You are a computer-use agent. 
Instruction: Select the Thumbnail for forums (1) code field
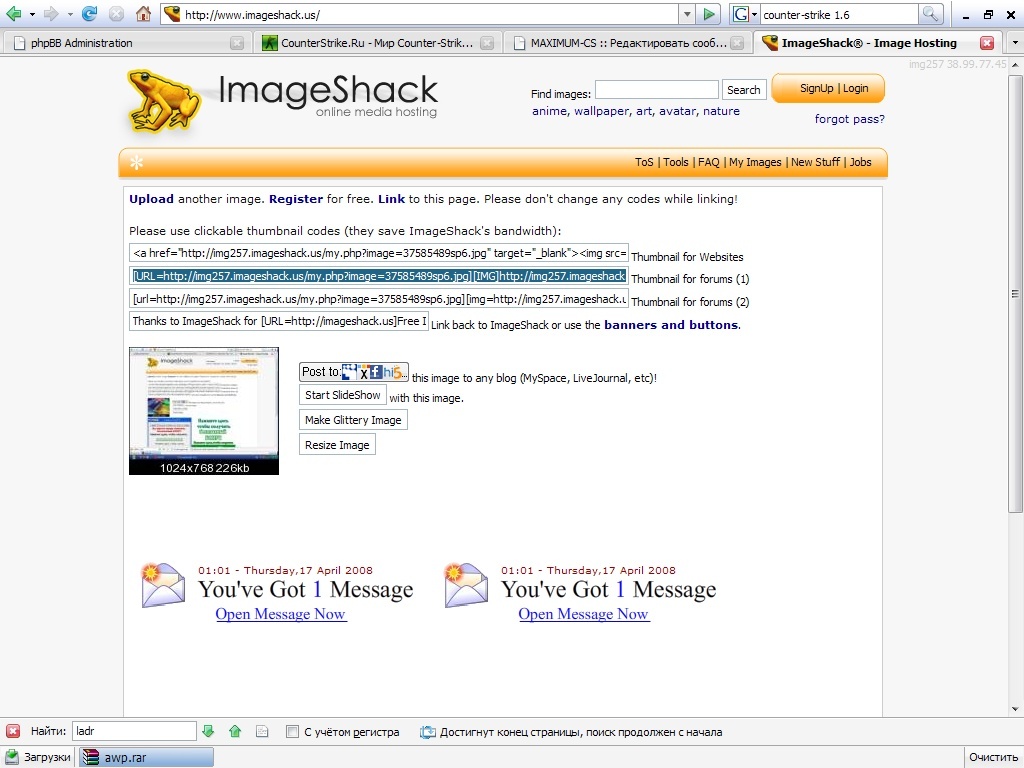(x=379, y=276)
